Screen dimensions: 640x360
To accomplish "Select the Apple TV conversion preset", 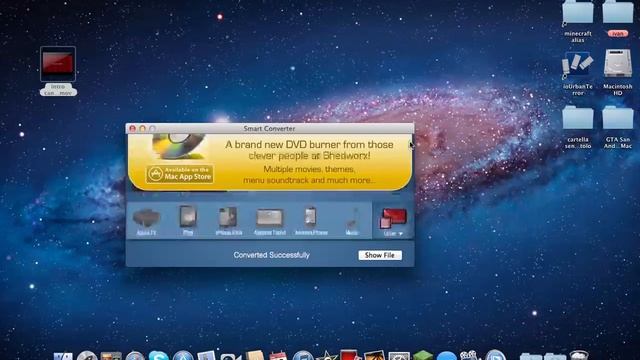I will pyautogui.click(x=146, y=221).
